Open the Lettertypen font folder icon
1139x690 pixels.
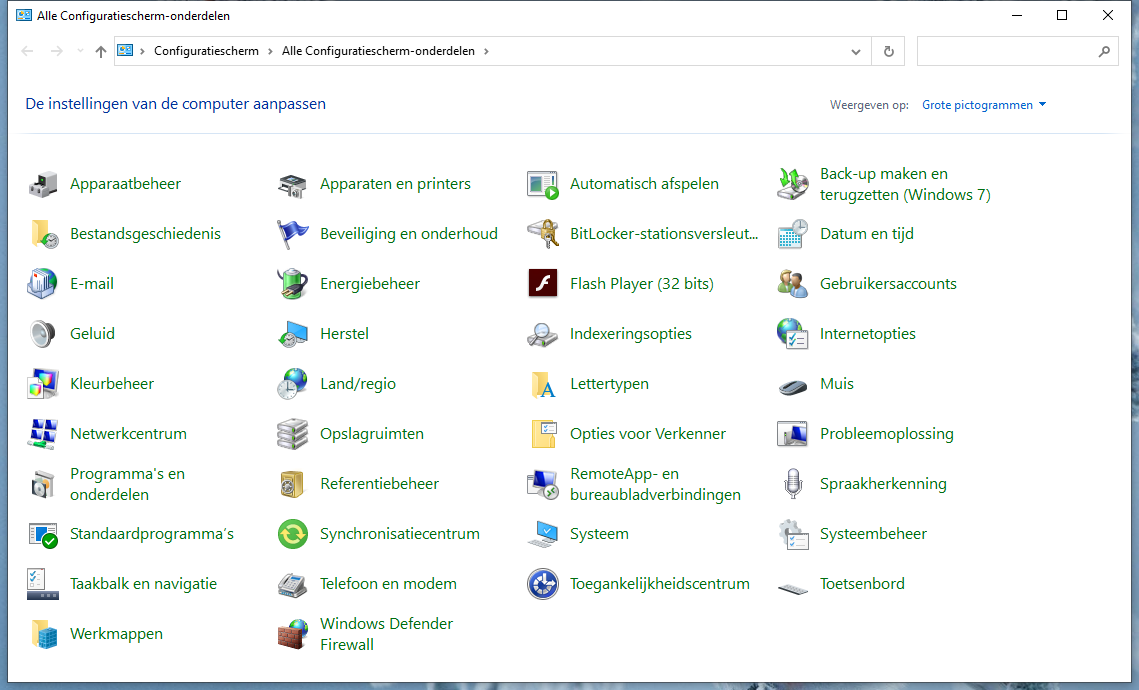[543, 384]
